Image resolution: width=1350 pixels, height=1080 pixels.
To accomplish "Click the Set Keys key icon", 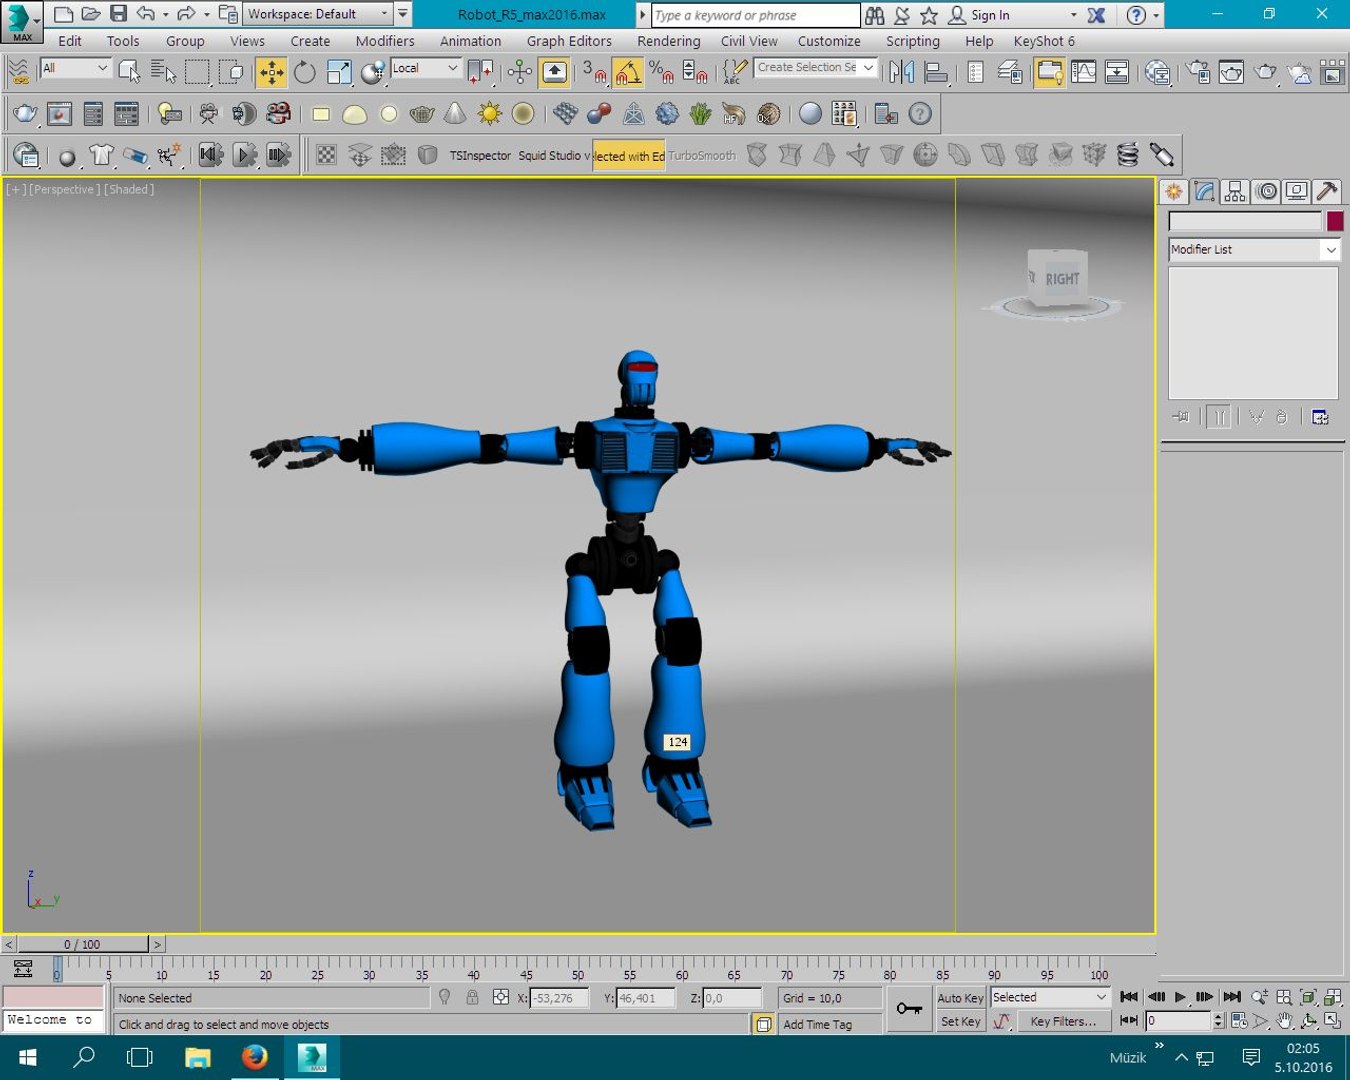I will [909, 1009].
